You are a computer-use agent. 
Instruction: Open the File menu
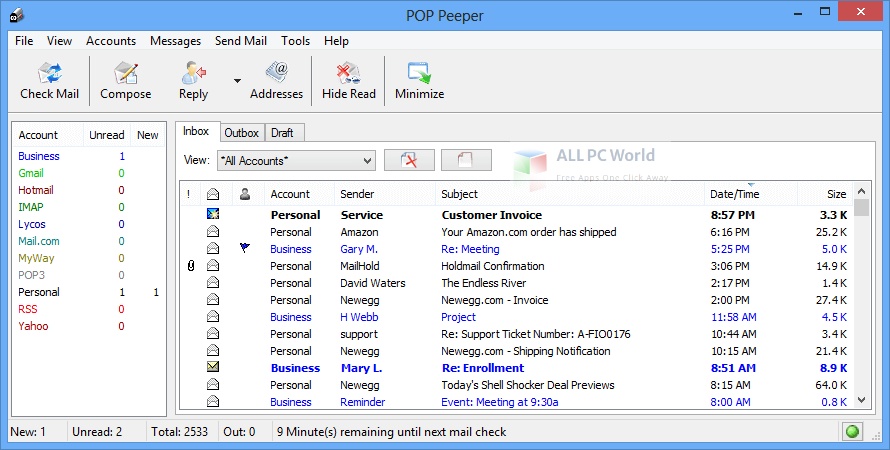pyautogui.click(x=24, y=41)
